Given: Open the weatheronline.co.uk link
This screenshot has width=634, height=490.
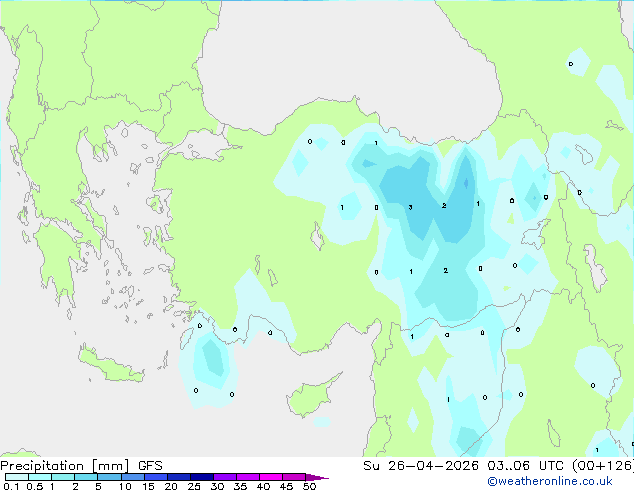Looking at the screenshot, I should (x=550, y=481).
